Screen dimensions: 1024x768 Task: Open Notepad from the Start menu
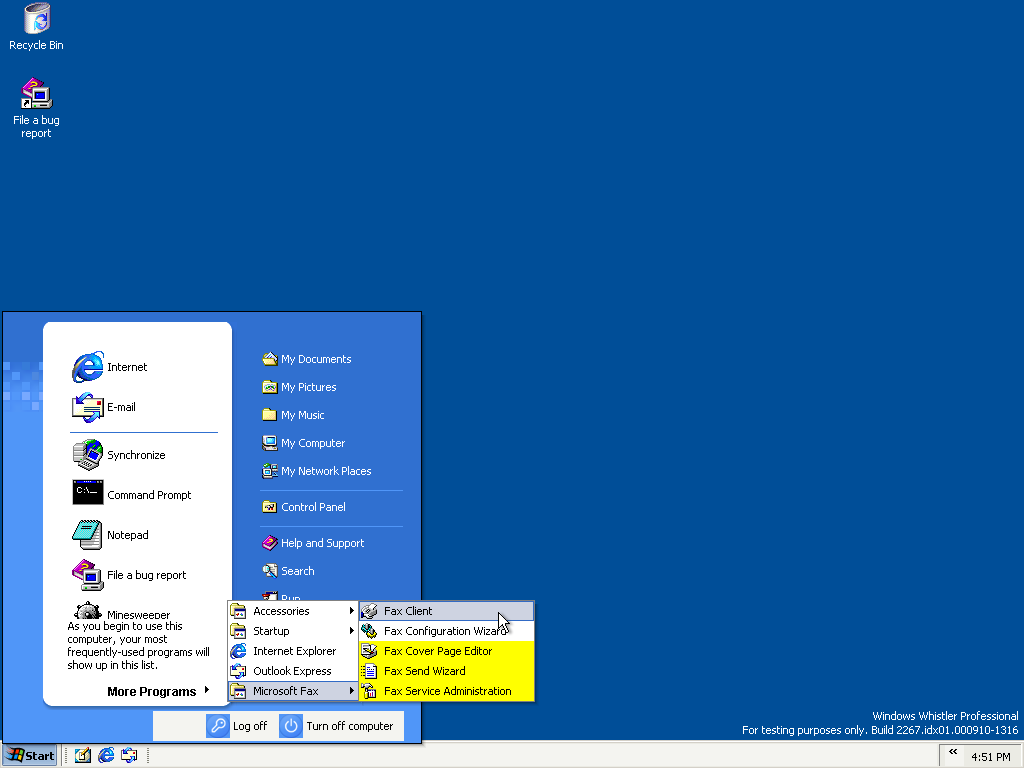coord(110,535)
